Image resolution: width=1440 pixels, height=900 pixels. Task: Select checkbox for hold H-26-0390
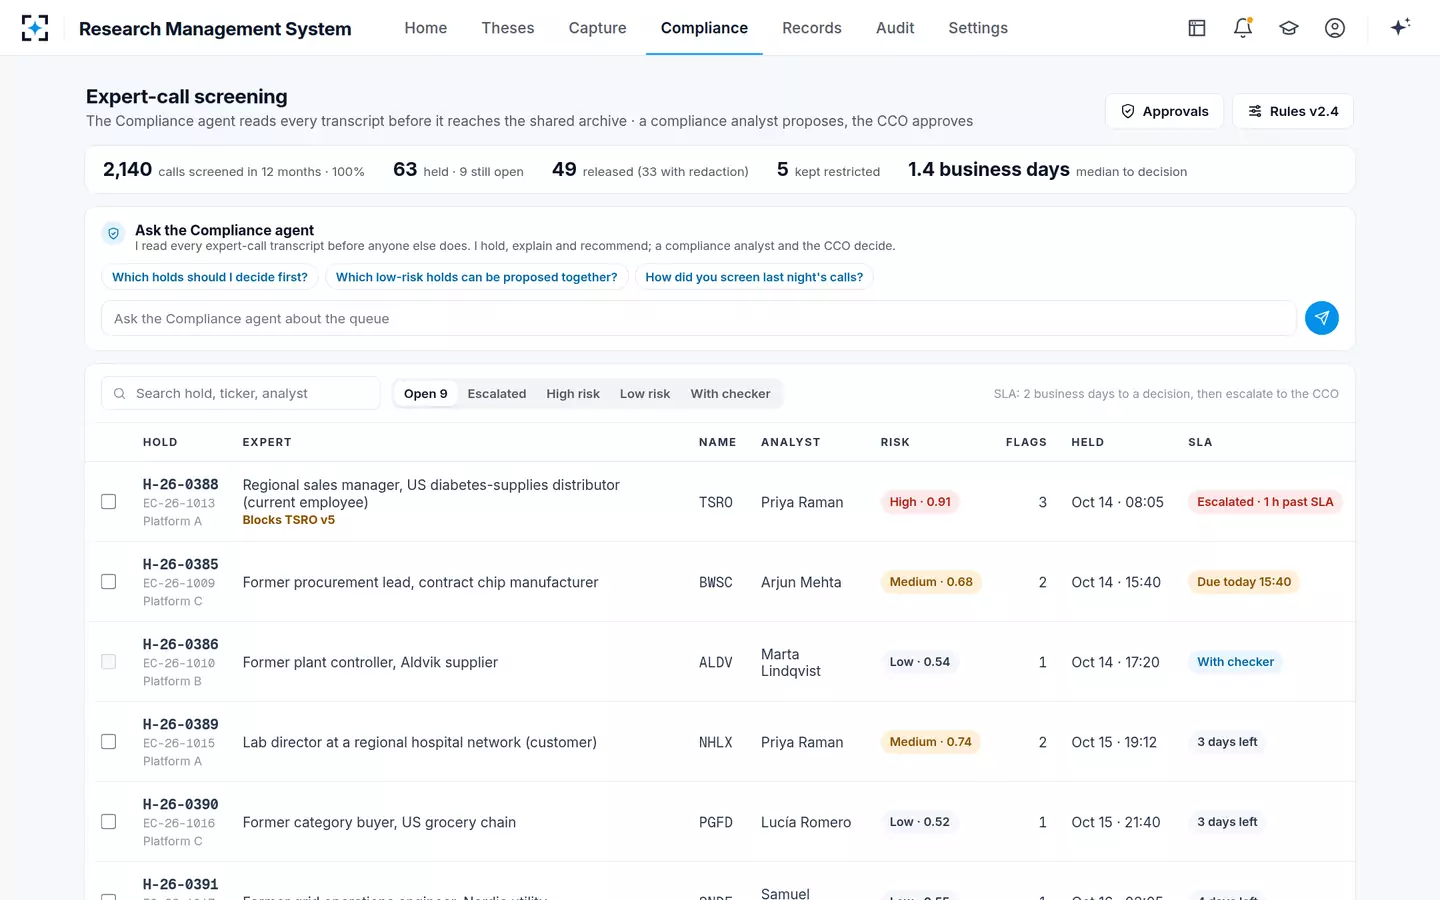[109, 822]
